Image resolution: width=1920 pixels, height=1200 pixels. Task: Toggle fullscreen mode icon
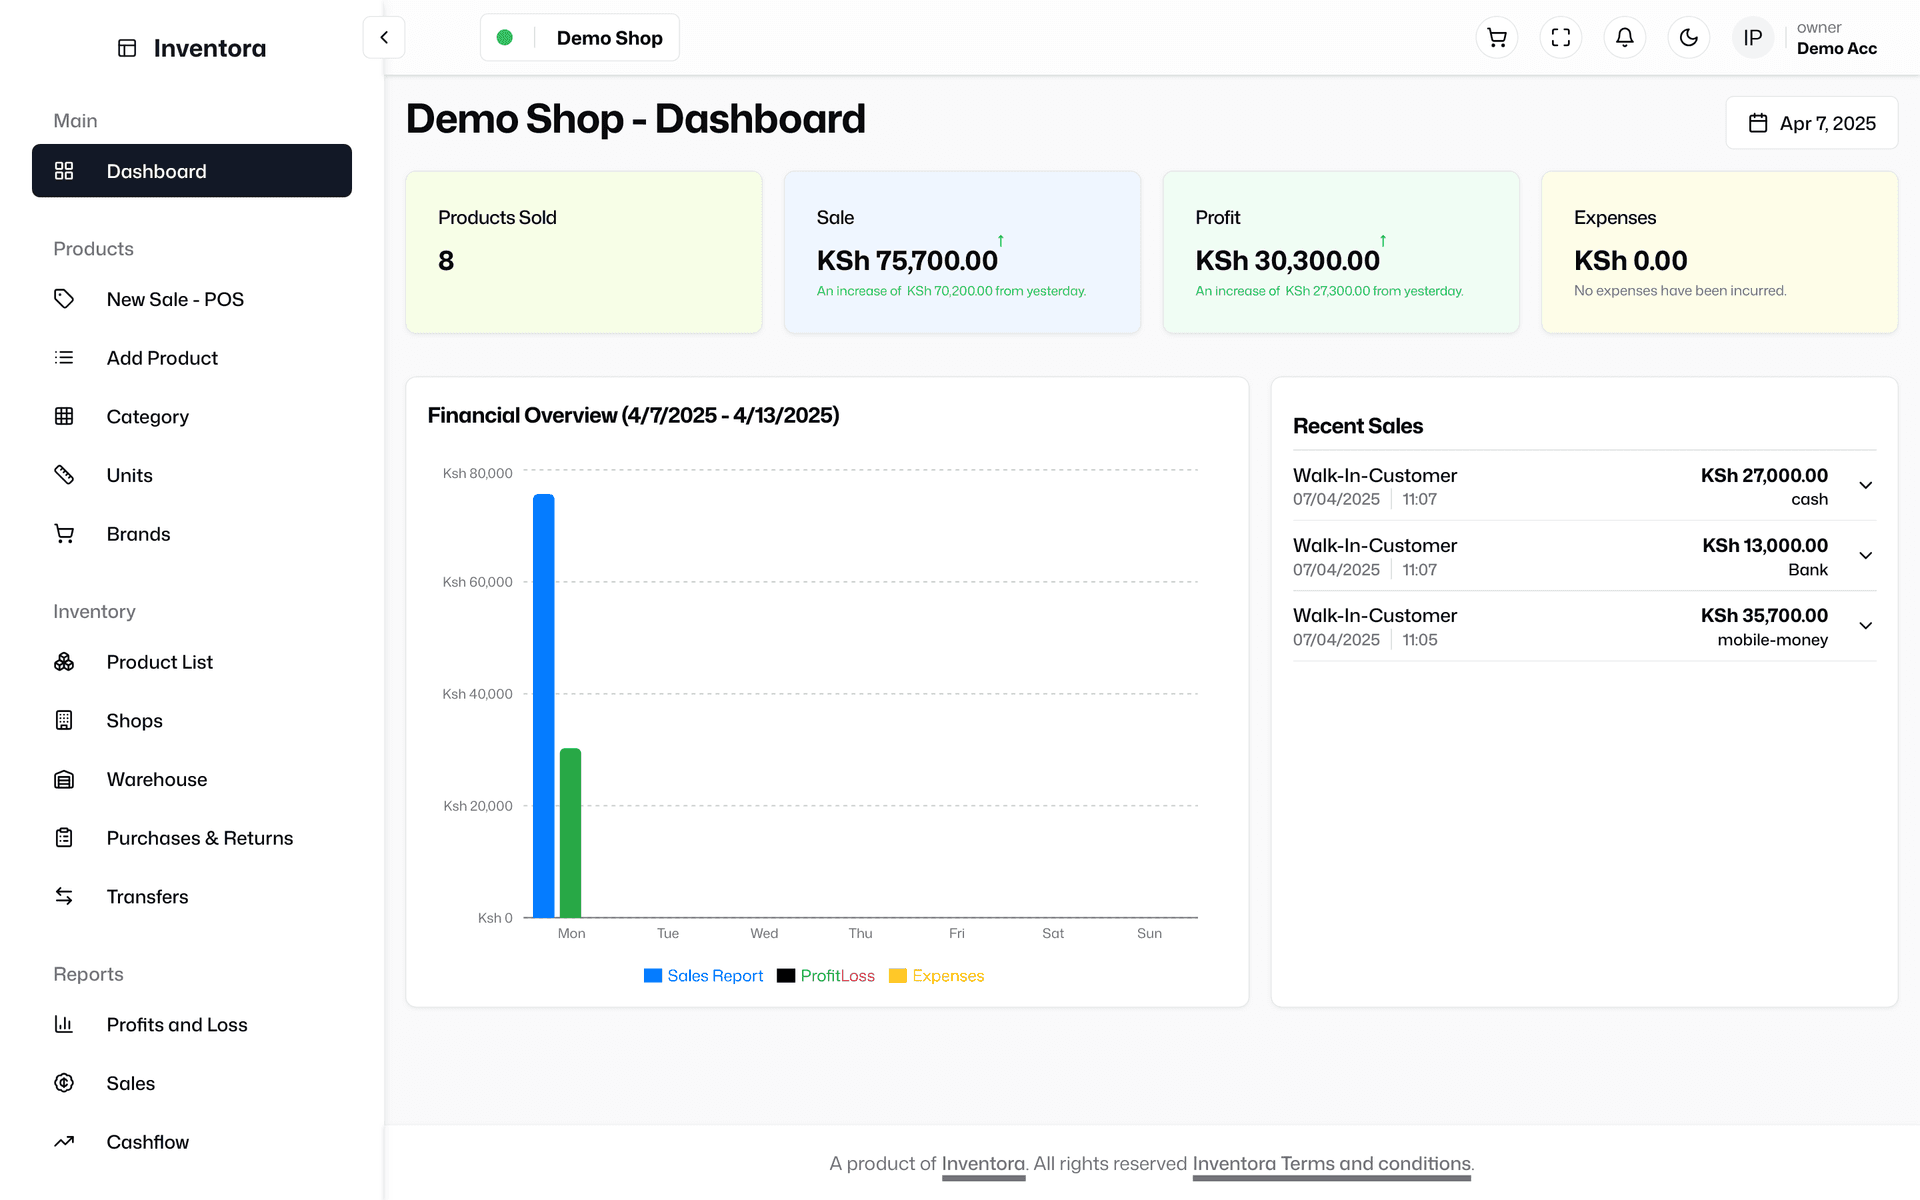pos(1561,38)
